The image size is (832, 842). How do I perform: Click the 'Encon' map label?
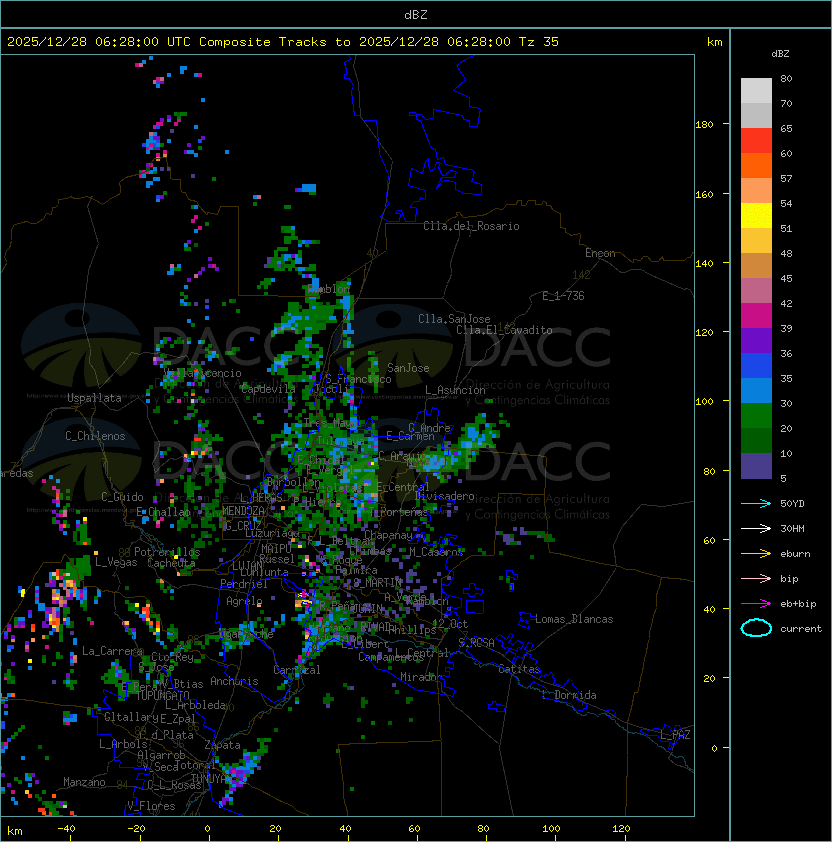pyautogui.click(x=600, y=253)
